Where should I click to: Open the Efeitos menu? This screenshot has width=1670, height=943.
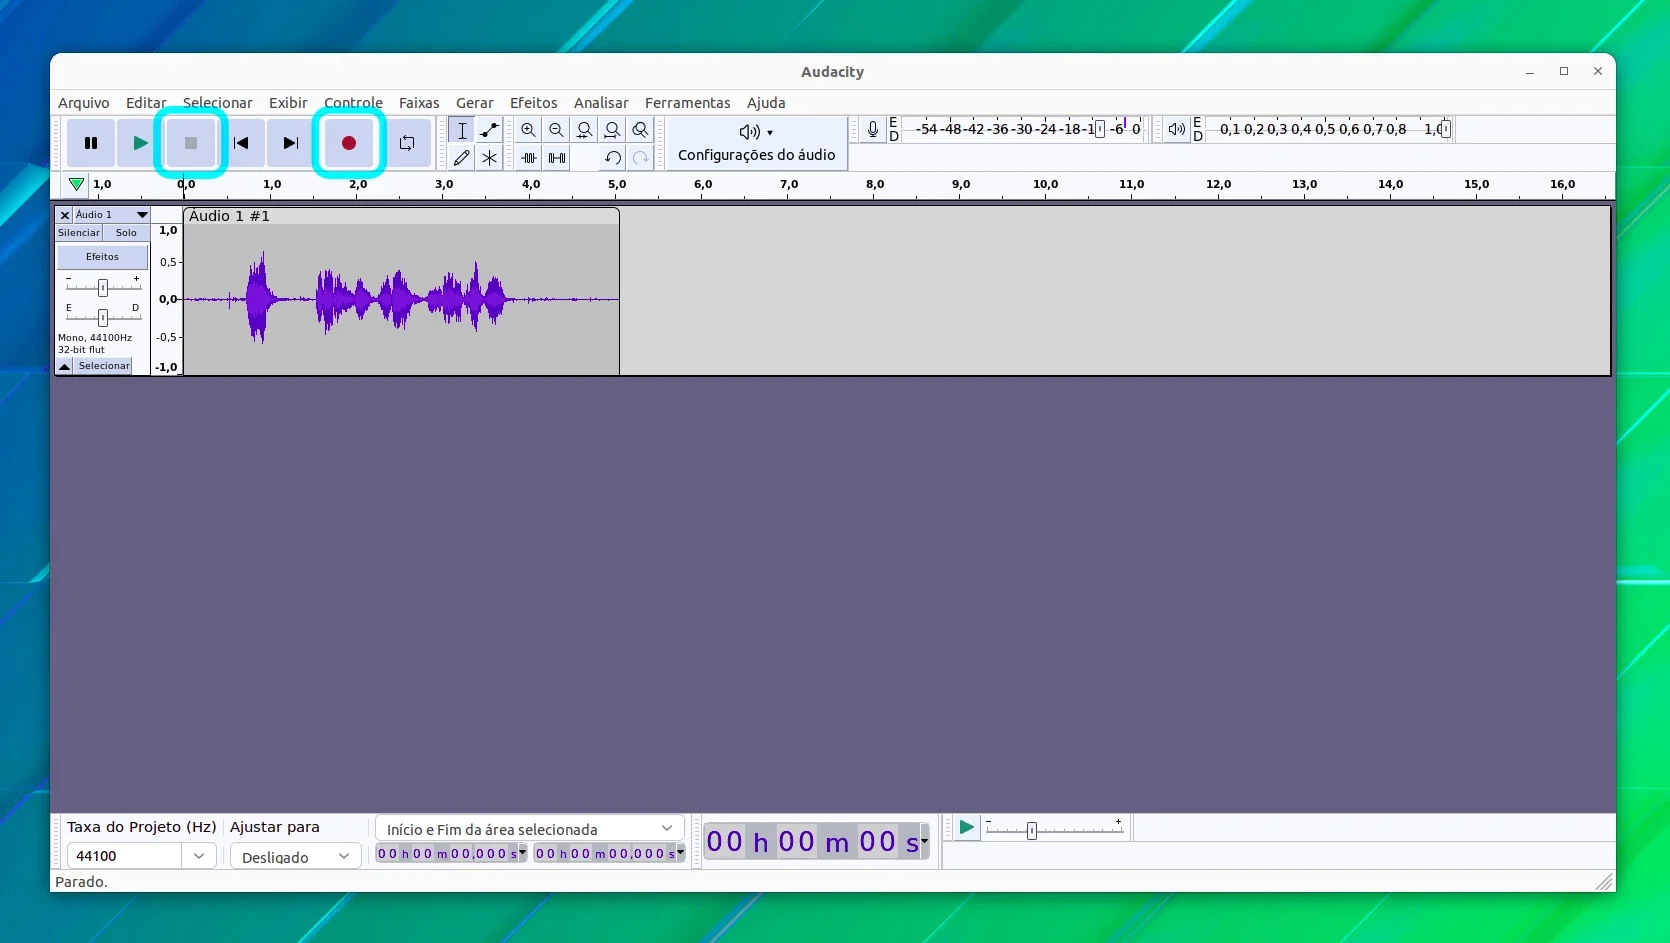click(x=534, y=103)
